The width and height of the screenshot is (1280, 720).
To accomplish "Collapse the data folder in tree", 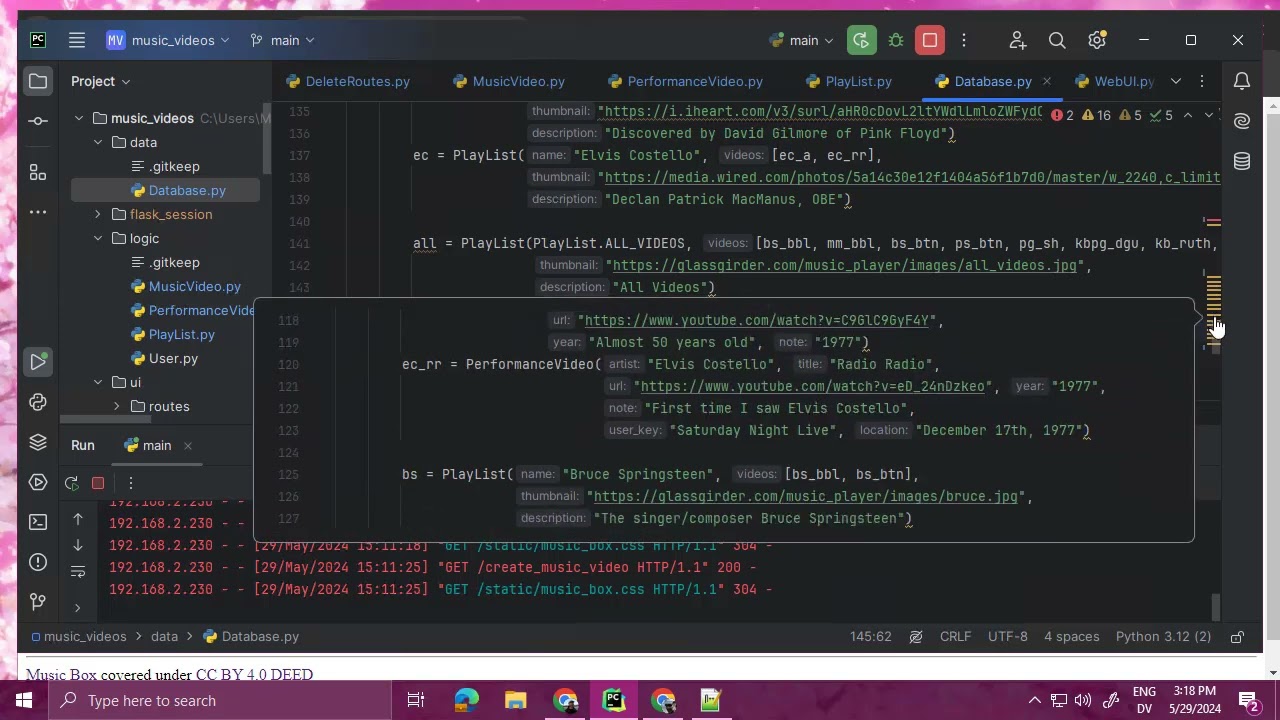I will [x=98, y=142].
